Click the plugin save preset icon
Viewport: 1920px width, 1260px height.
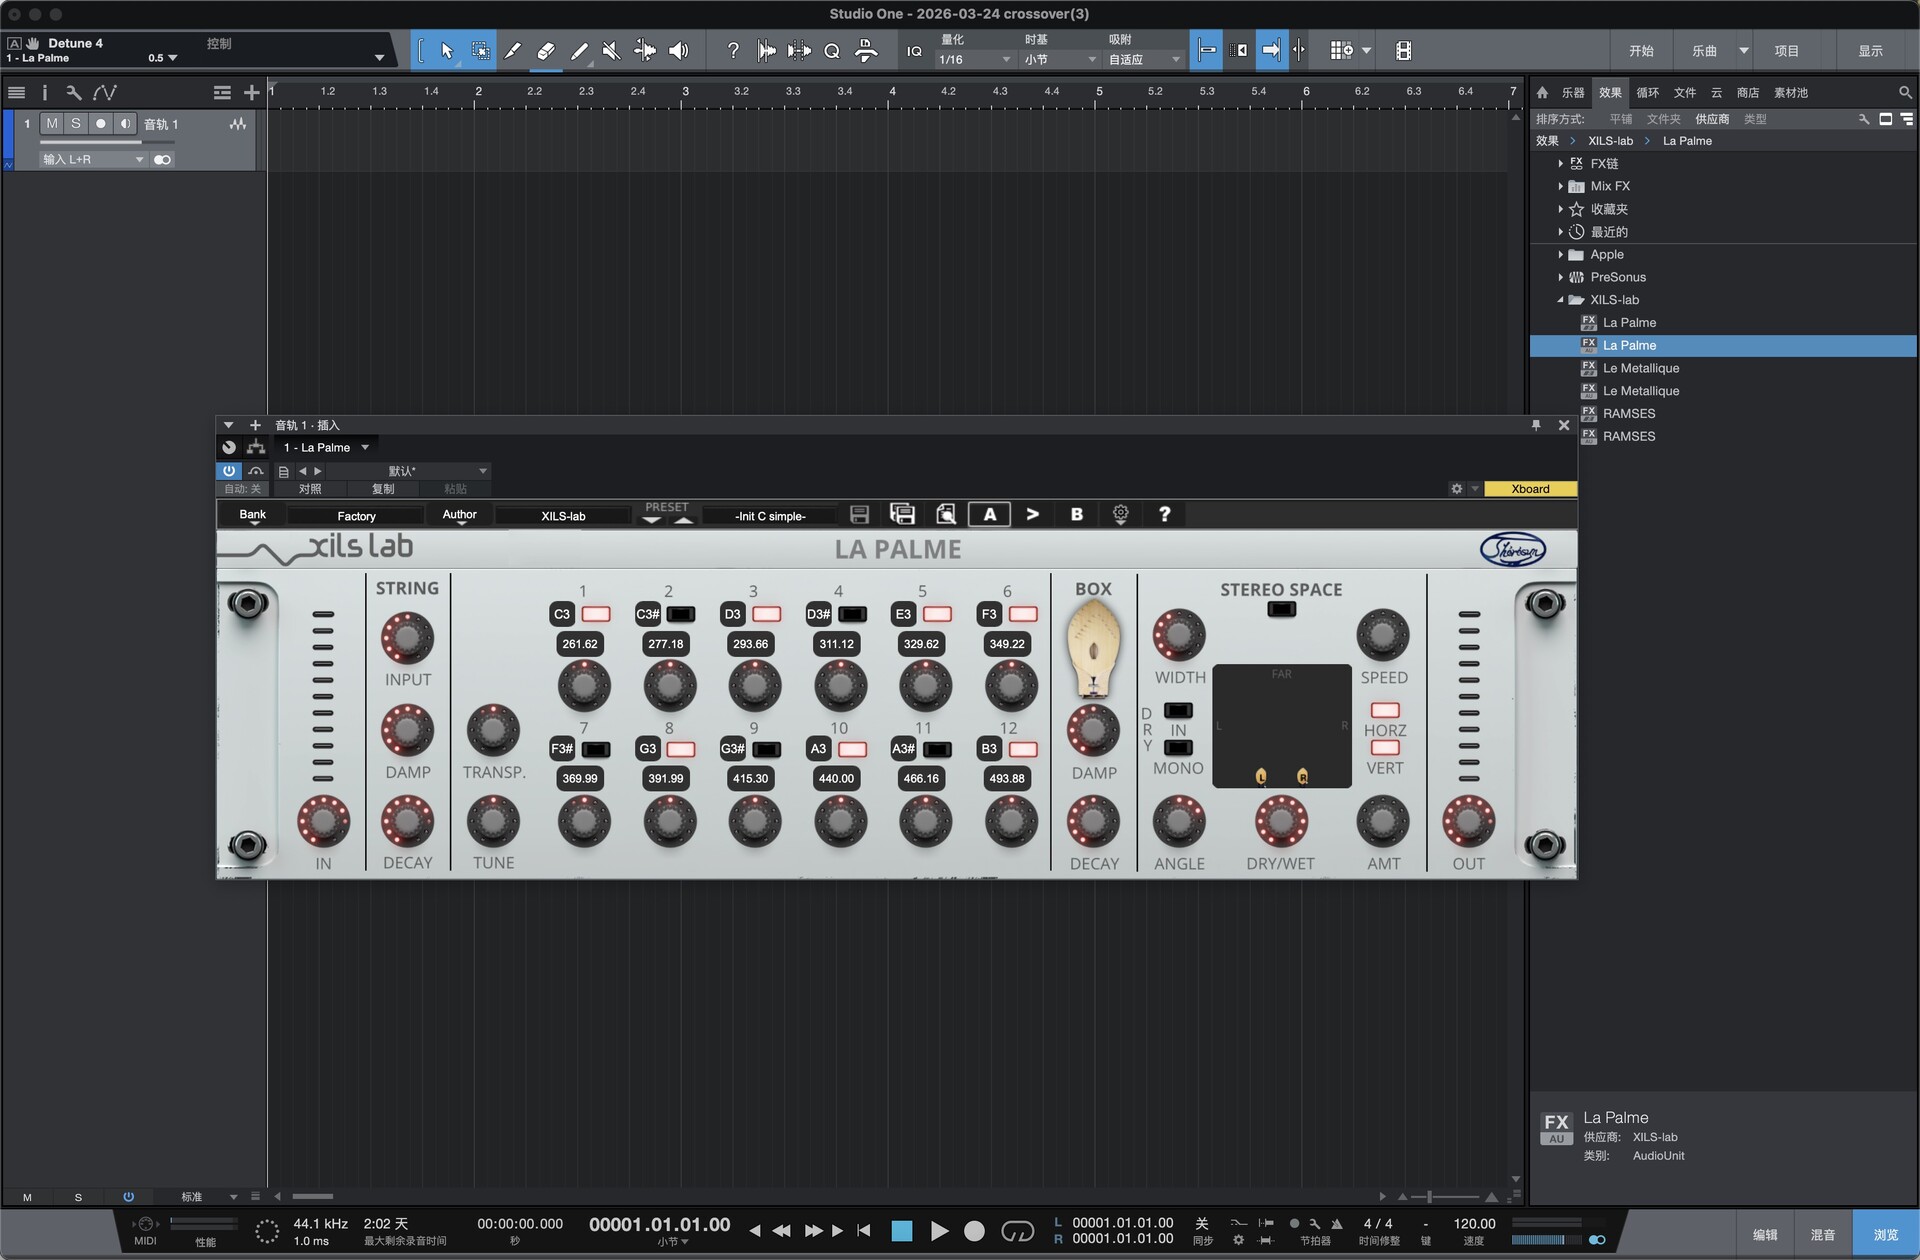[859, 515]
